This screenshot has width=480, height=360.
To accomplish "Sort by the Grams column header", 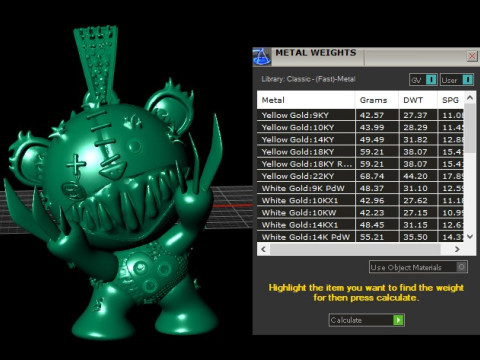I will 377,100.
